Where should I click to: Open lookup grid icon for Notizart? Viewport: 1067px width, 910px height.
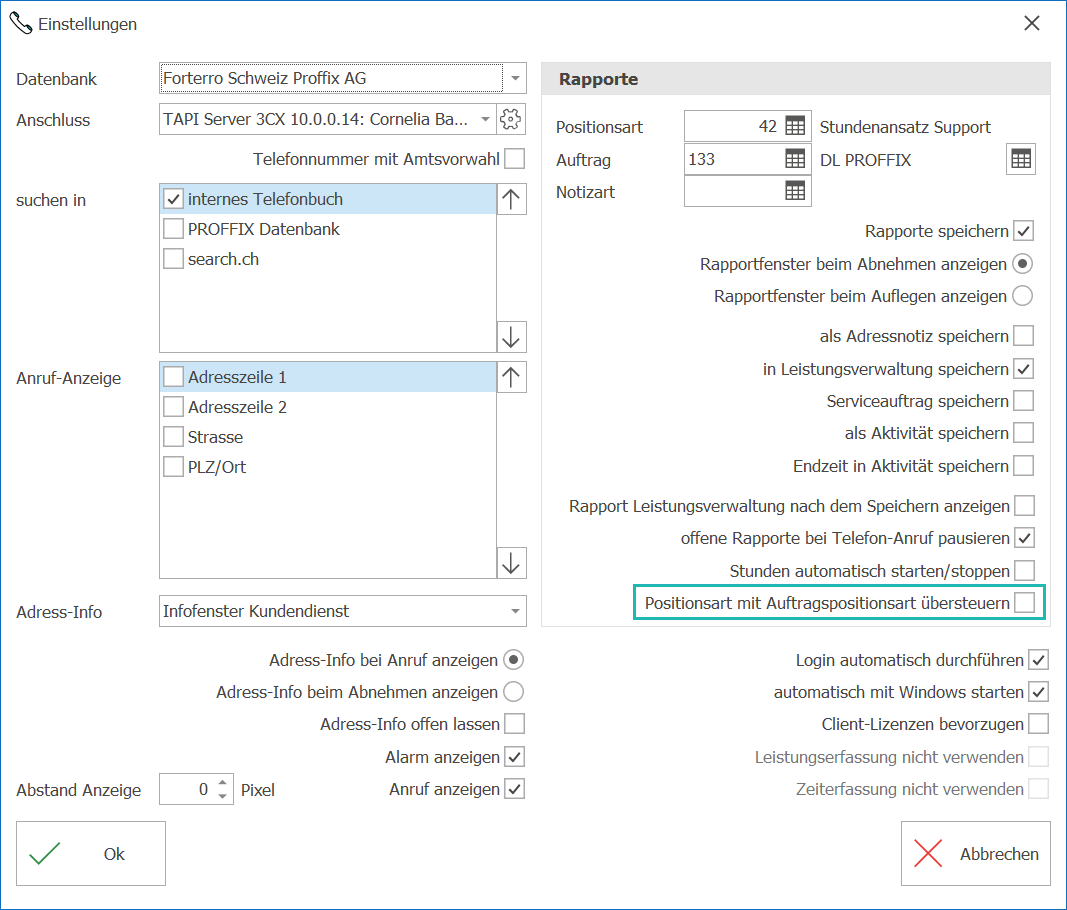(x=794, y=191)
